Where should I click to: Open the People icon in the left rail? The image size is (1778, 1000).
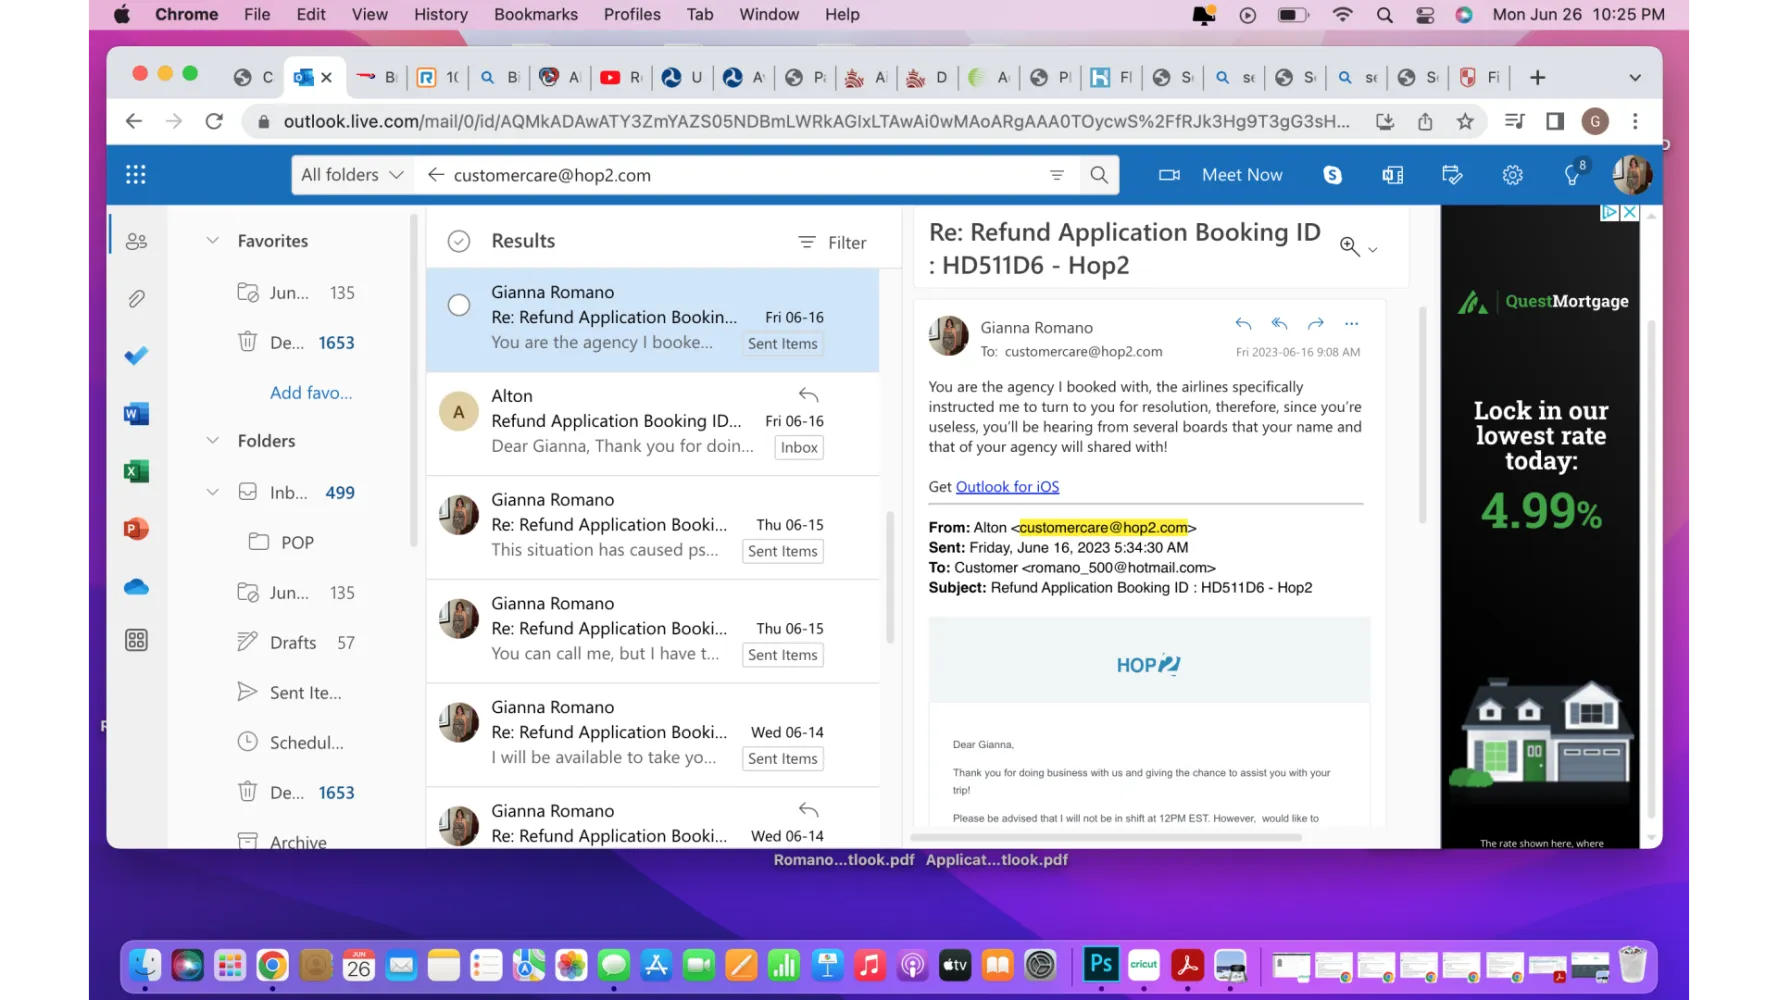pyautogui.click(x=136, y=241)
